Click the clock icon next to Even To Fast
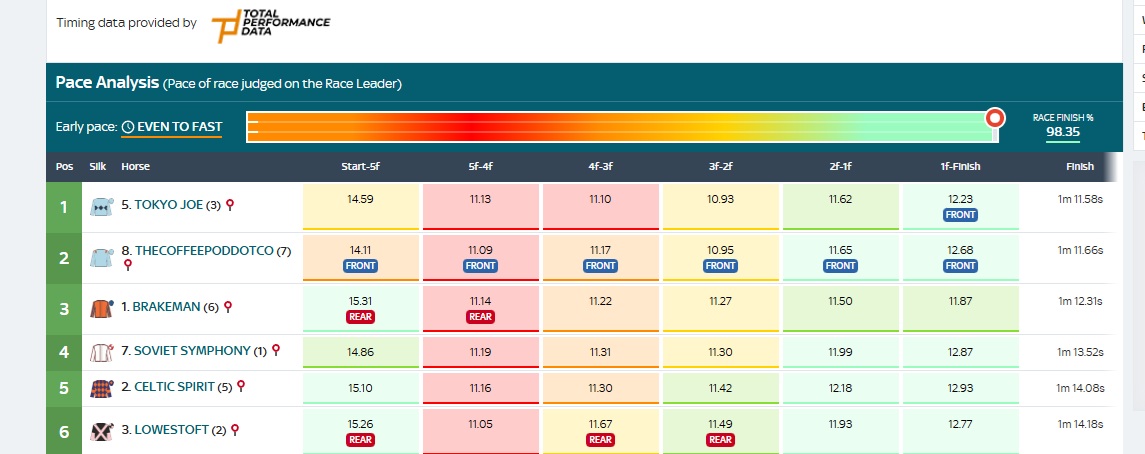 click(x=128, y=127)
